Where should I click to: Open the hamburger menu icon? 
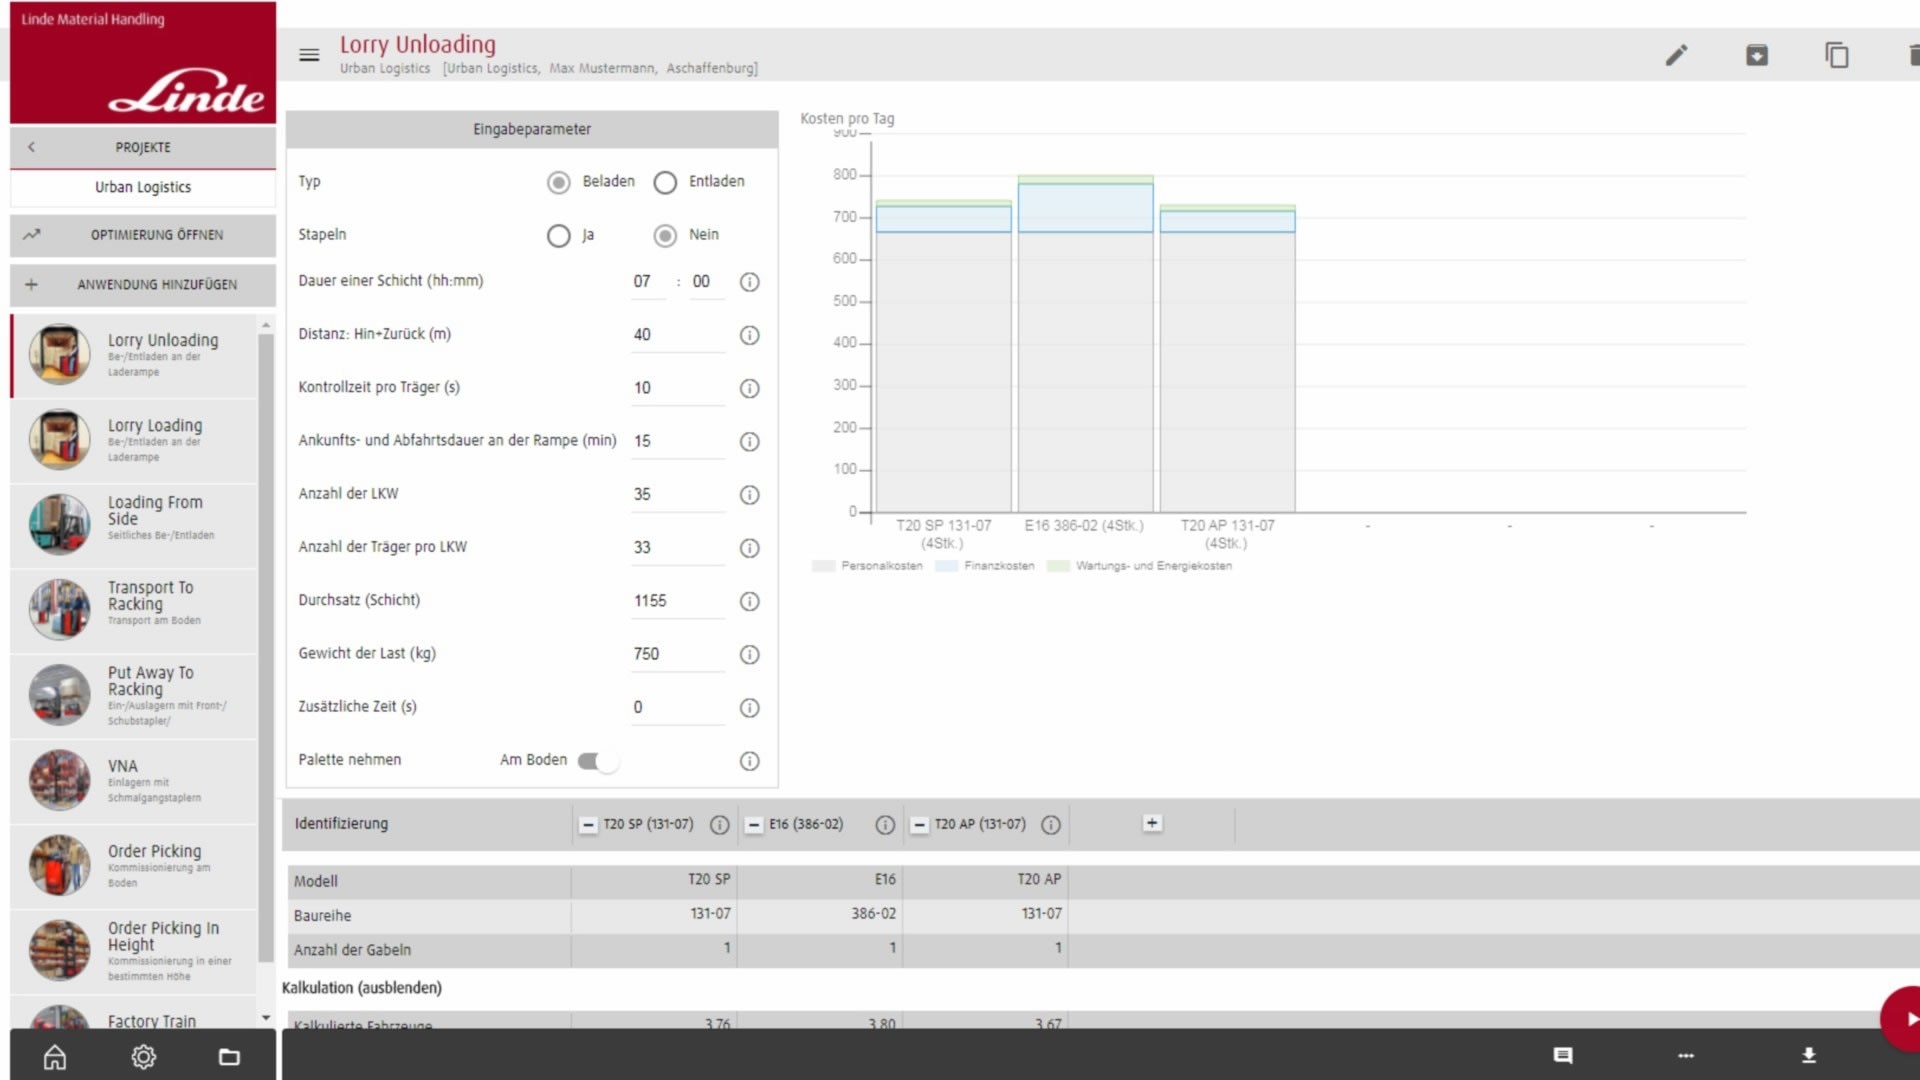pyautogui.click(x=309, y=55)
